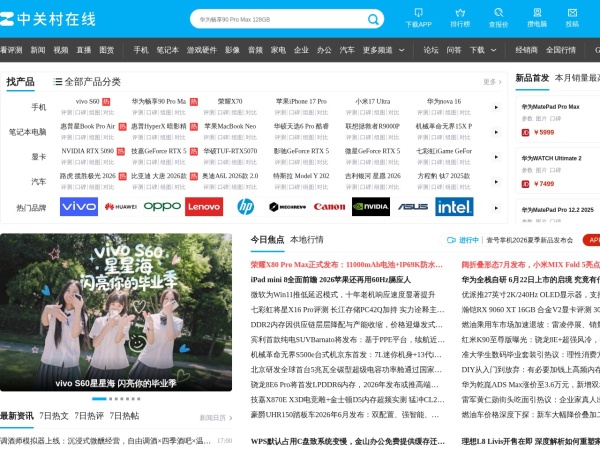
Task: Open the 手机 menu item in the navigation bar
Action: coord(141,50)
